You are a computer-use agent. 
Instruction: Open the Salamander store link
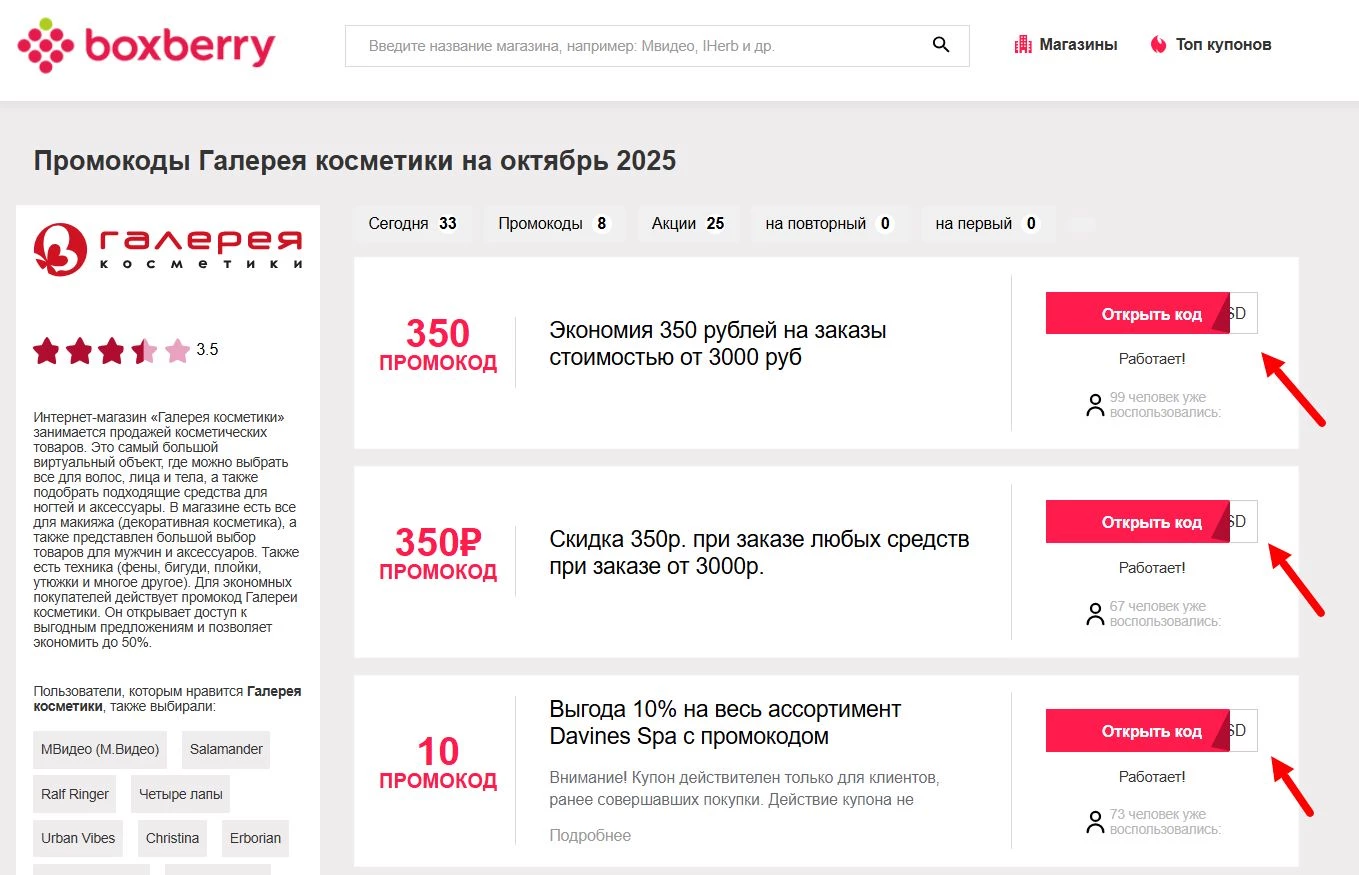[x=226, y=750]
